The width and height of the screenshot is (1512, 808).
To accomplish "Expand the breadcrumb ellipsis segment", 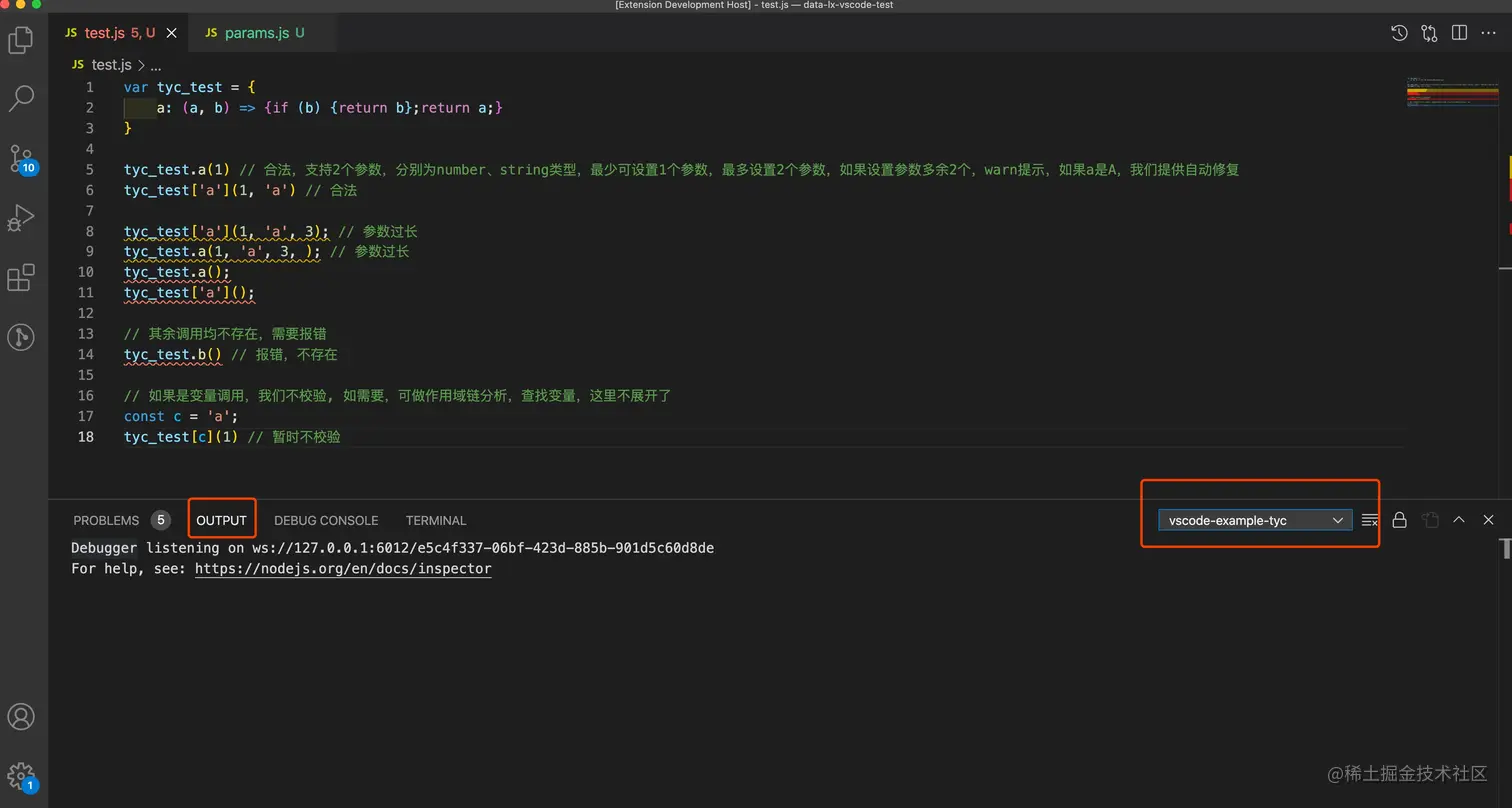I will (x=155, y=65).
